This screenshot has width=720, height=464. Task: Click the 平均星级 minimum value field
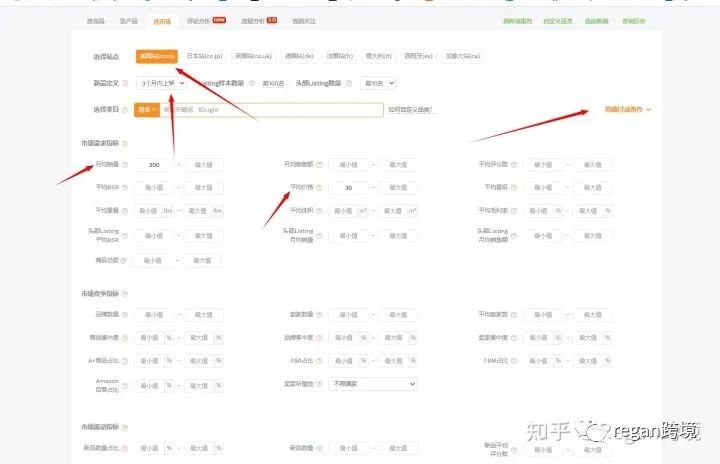(543, 187)
